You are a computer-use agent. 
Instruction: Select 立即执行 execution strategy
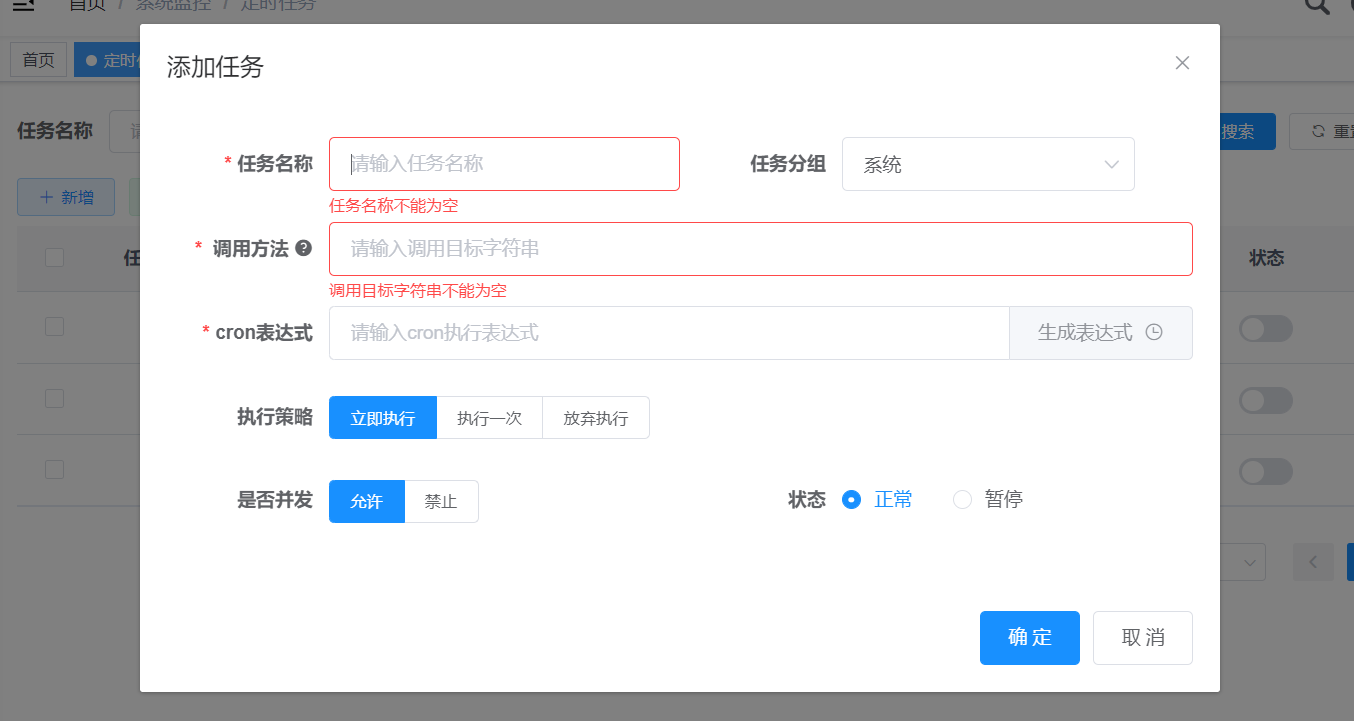coord(383,418)
